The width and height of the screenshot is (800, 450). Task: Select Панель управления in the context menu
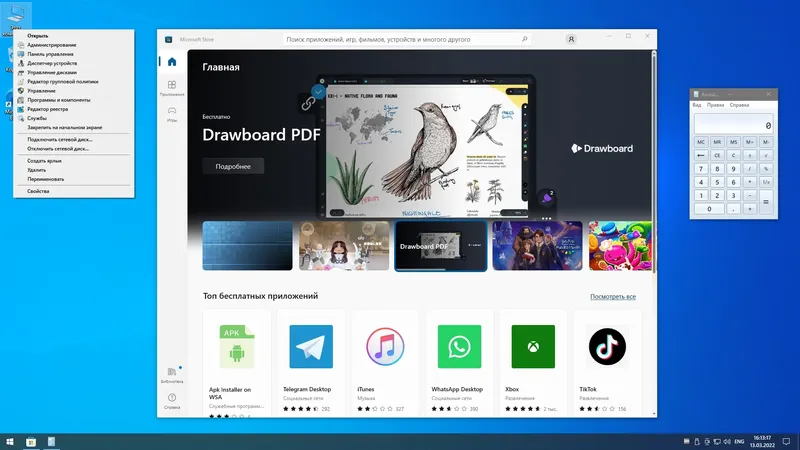(74, 54)
